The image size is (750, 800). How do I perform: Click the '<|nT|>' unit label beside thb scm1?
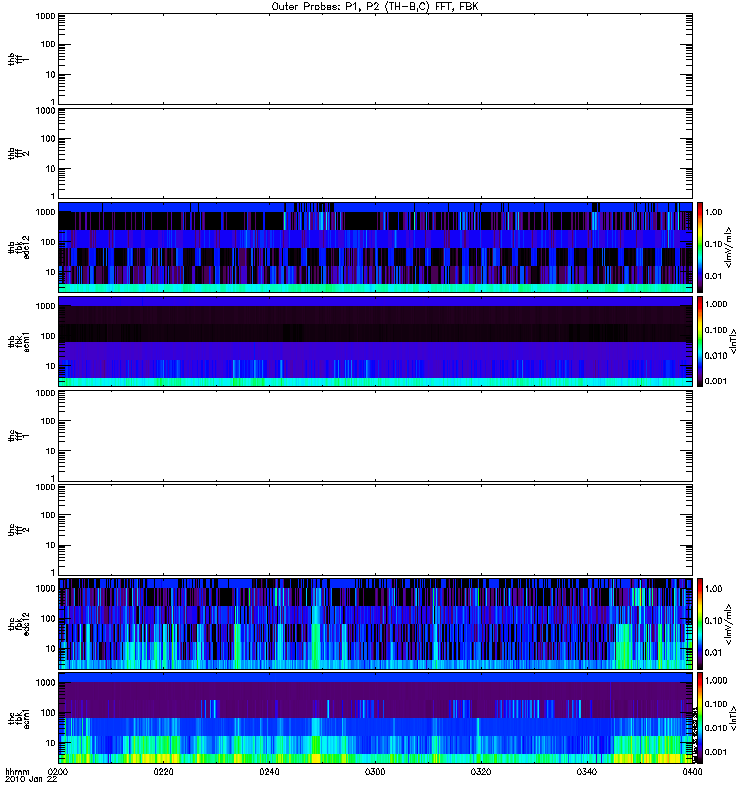pyautogui.click(x=733, y=341)
